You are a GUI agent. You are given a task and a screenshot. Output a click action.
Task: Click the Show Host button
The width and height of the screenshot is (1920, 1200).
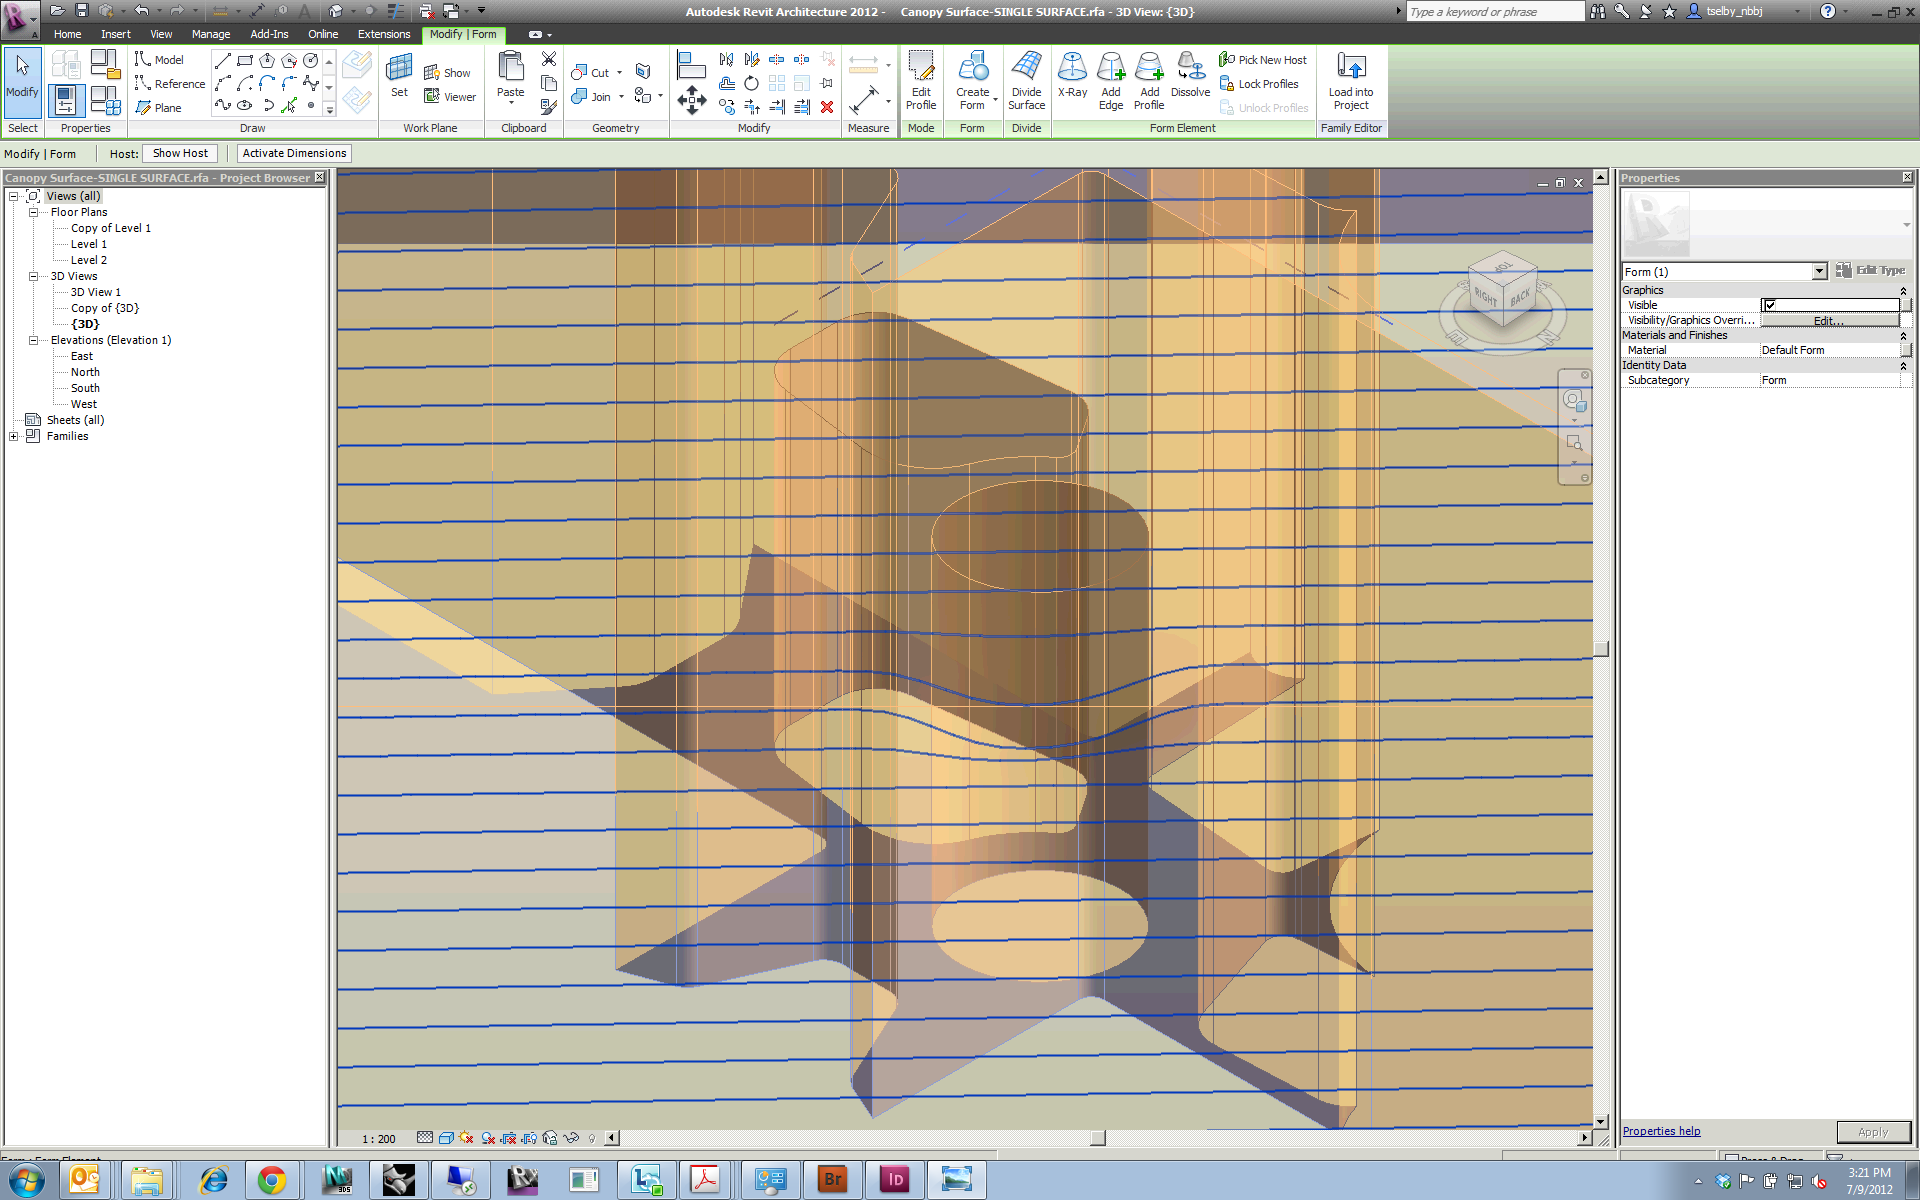[x=180, y=153]
